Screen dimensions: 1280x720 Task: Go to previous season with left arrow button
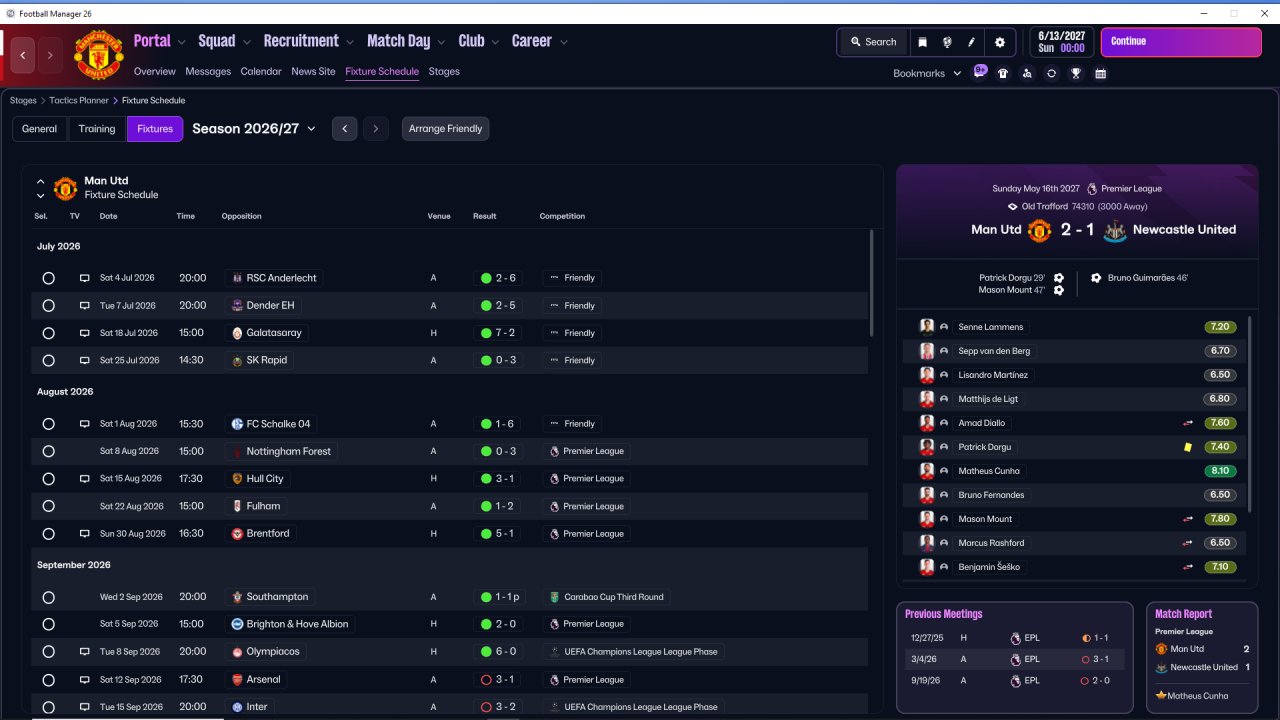[x=345, y=129]
